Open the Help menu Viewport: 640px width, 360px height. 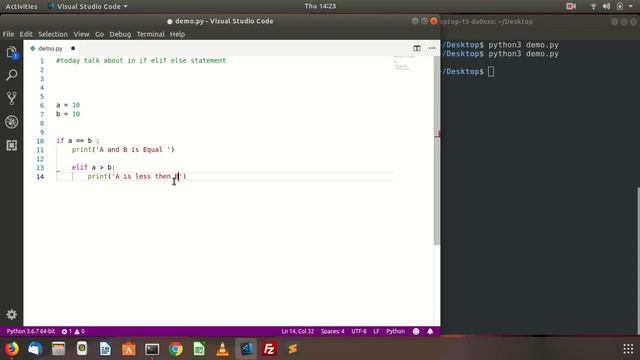177,34
